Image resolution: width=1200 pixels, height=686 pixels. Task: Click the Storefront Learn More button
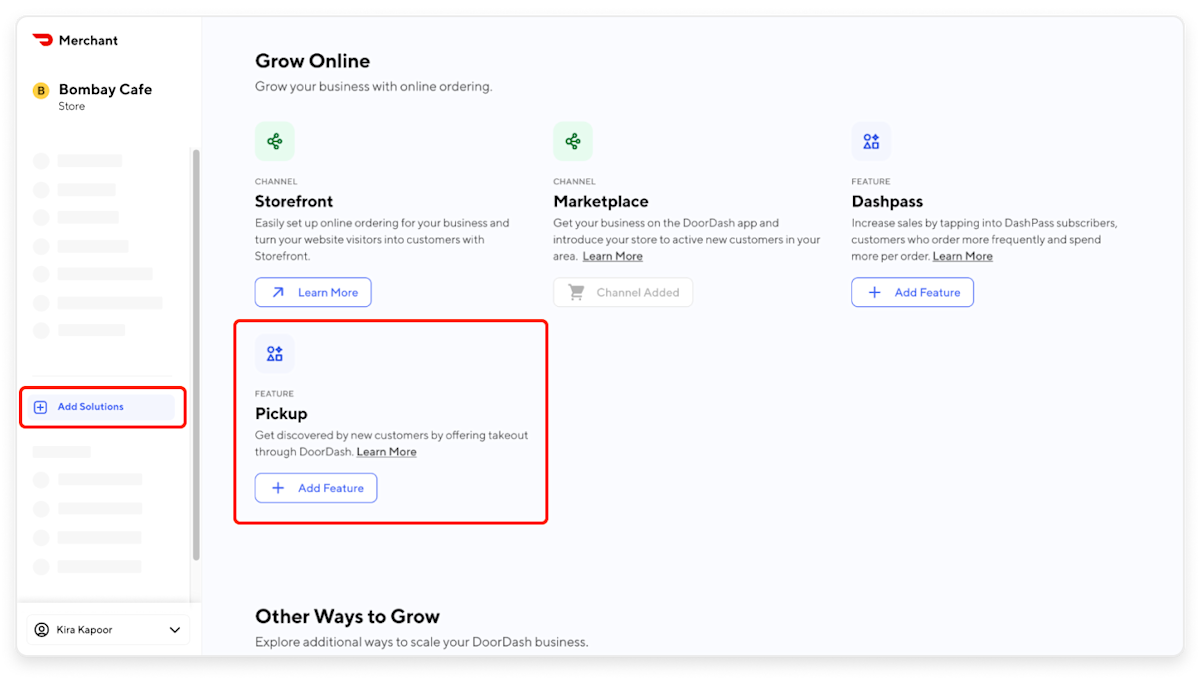click(x=313, y=292)
